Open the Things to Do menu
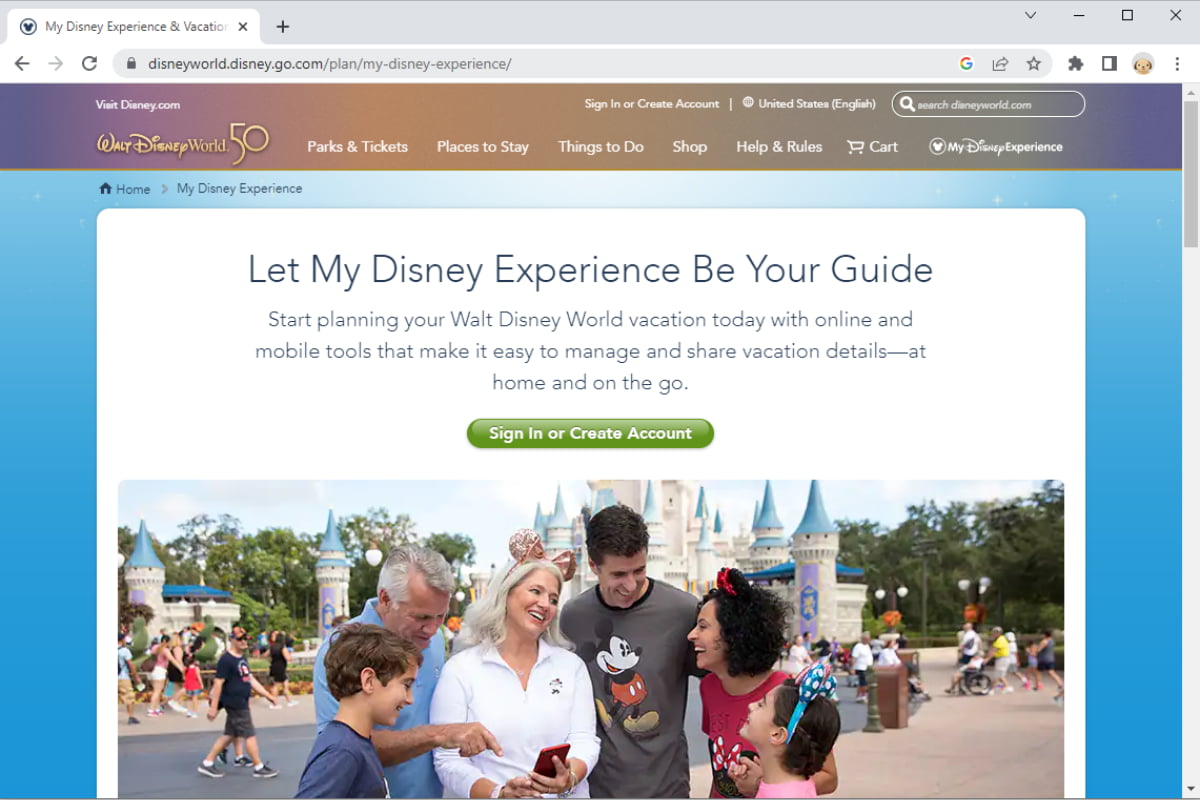Screen dimensions: 1200x800 click(601, 147)
